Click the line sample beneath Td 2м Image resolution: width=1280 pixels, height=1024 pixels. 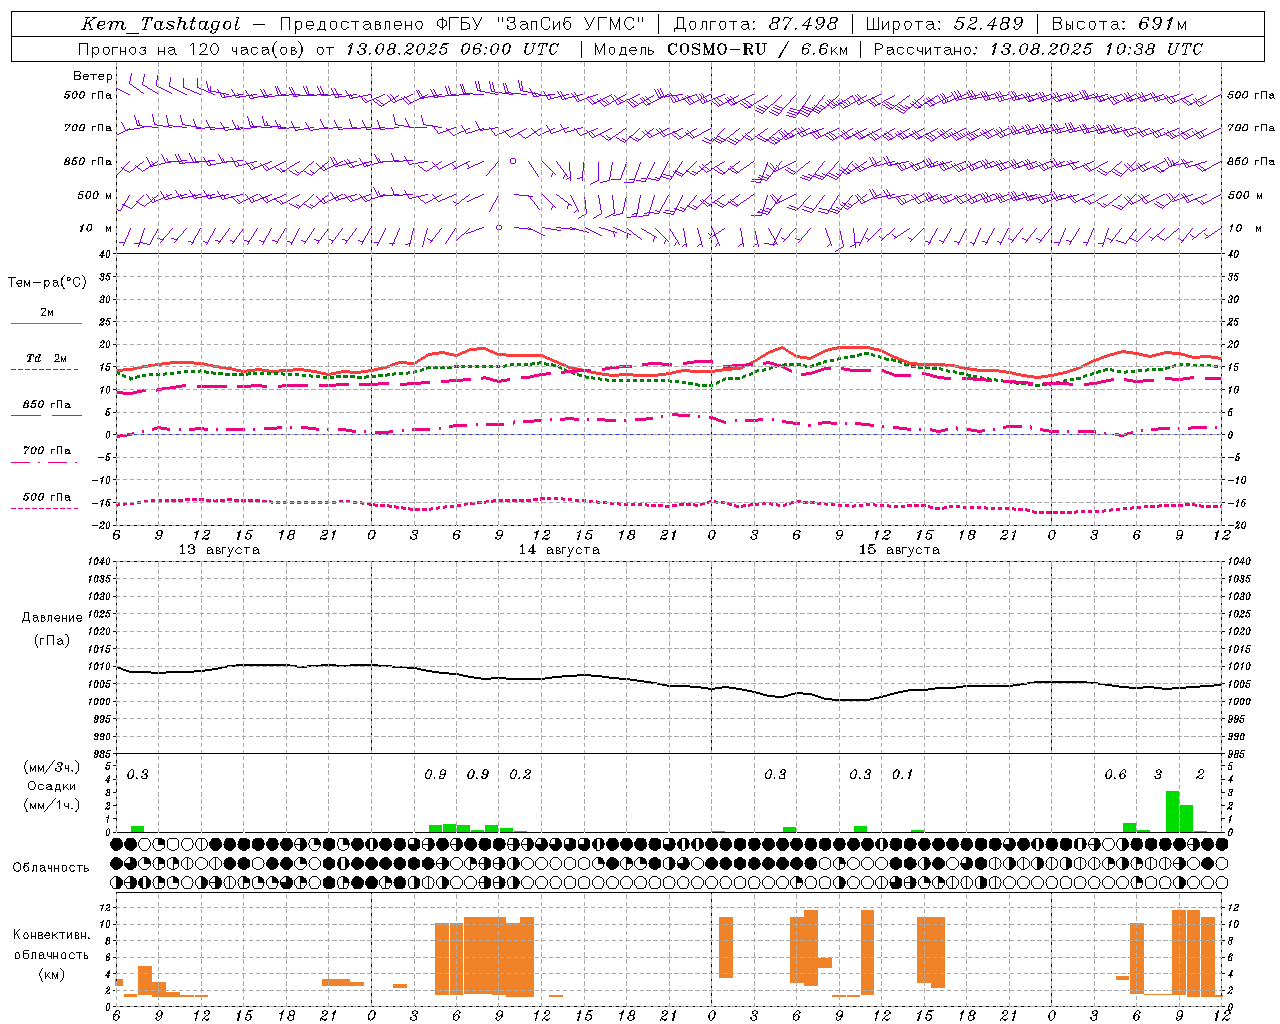(x=45, y=370)
